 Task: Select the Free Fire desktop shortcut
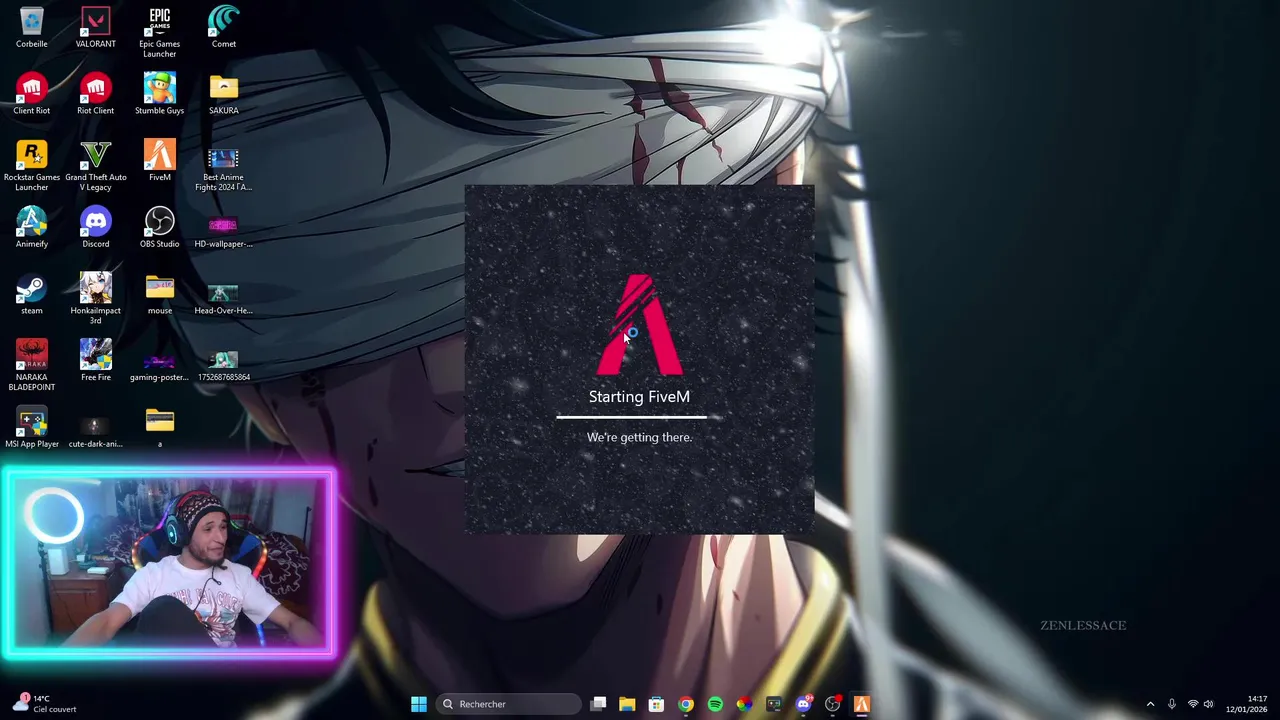[x=96, y=361]
